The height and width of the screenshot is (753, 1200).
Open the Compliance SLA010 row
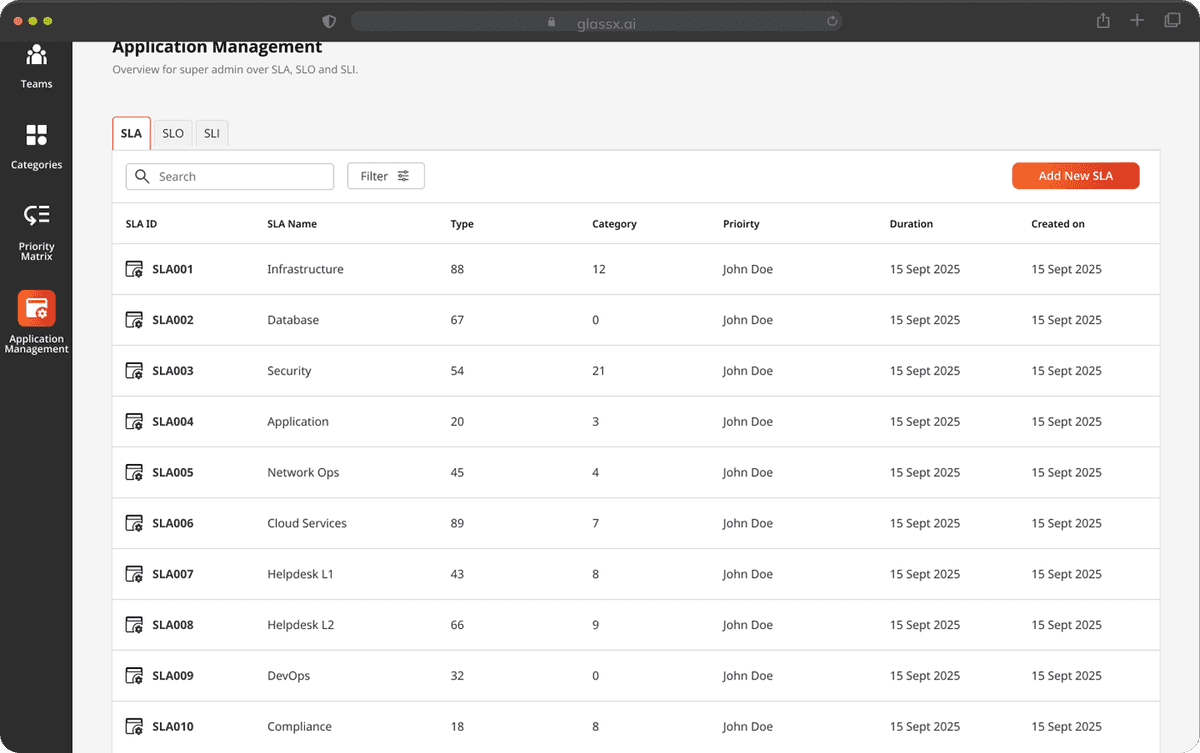[x=299, y=727]
